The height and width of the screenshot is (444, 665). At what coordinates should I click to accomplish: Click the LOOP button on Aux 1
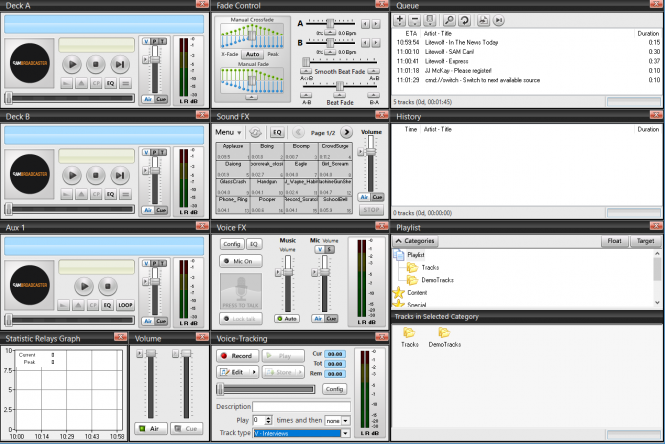[x=125, y=305]
